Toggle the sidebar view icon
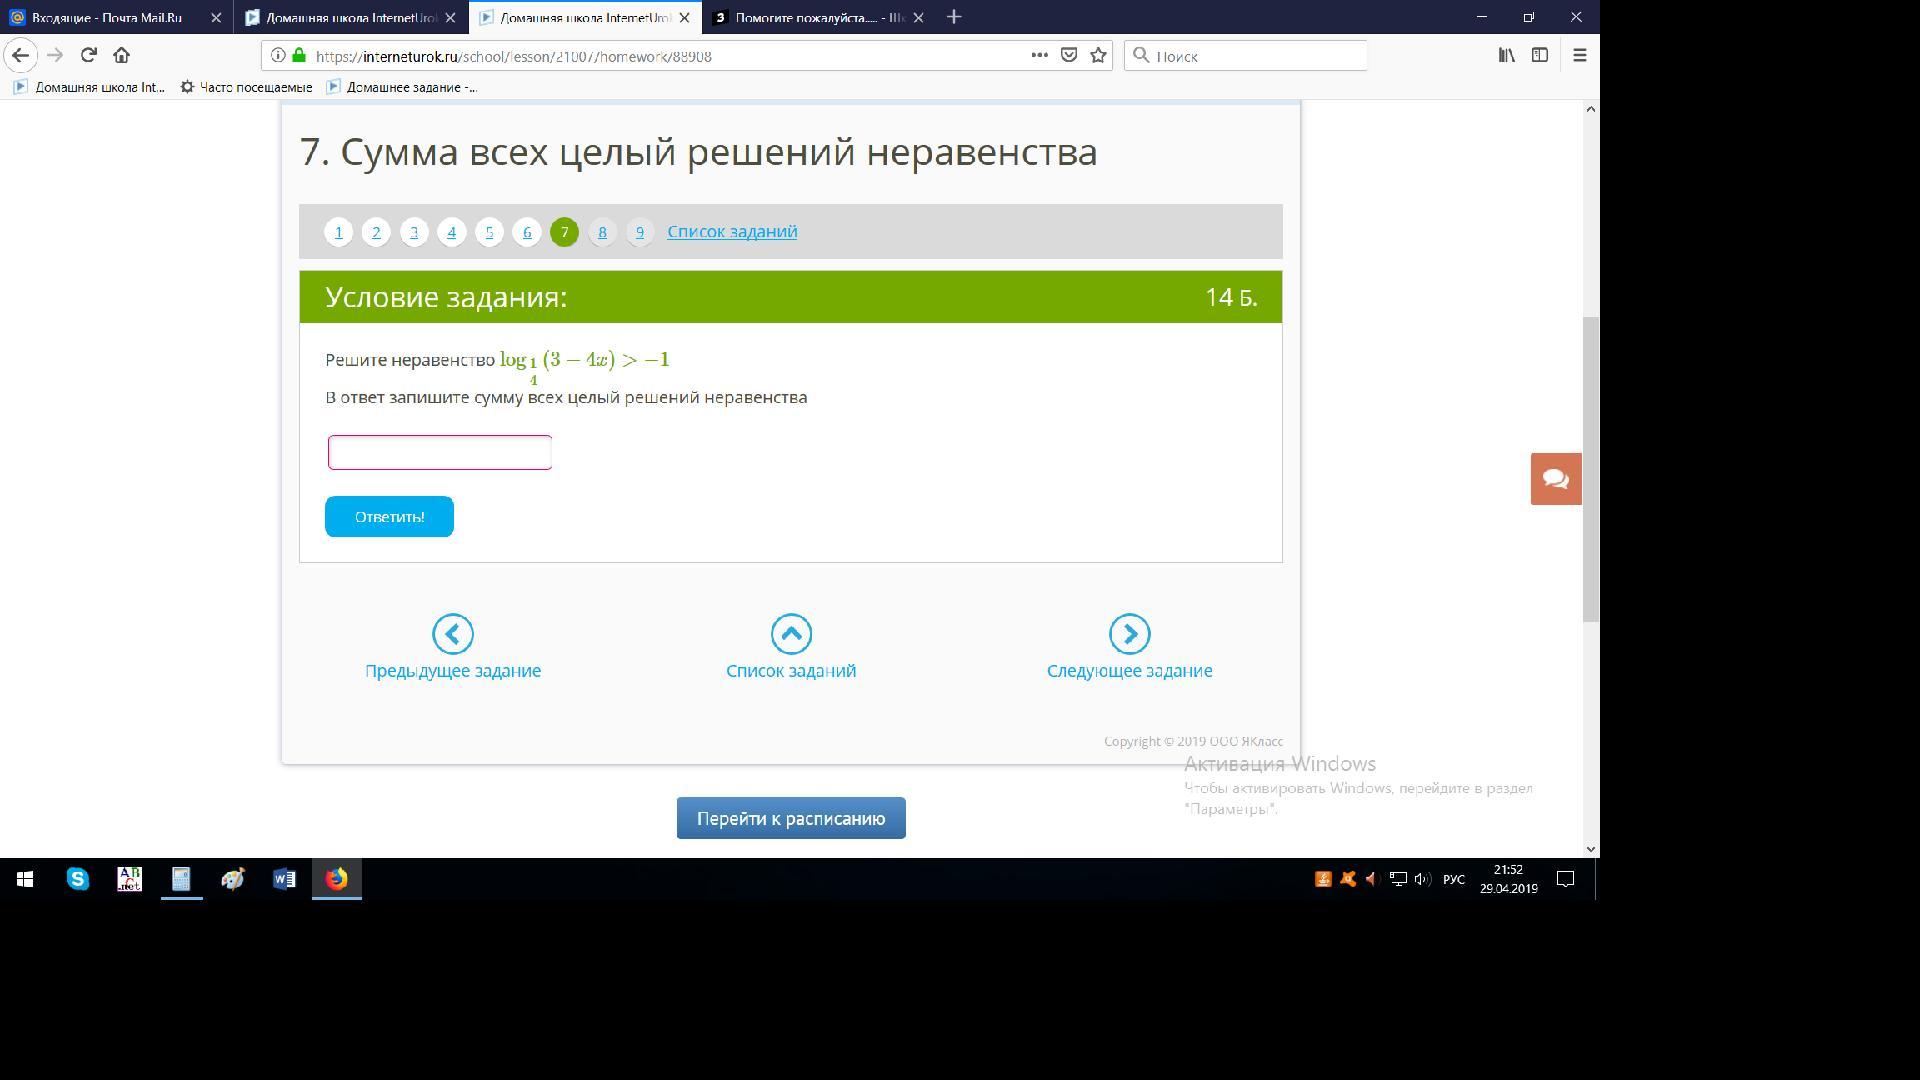1920x1080 pixels. 1540,55
